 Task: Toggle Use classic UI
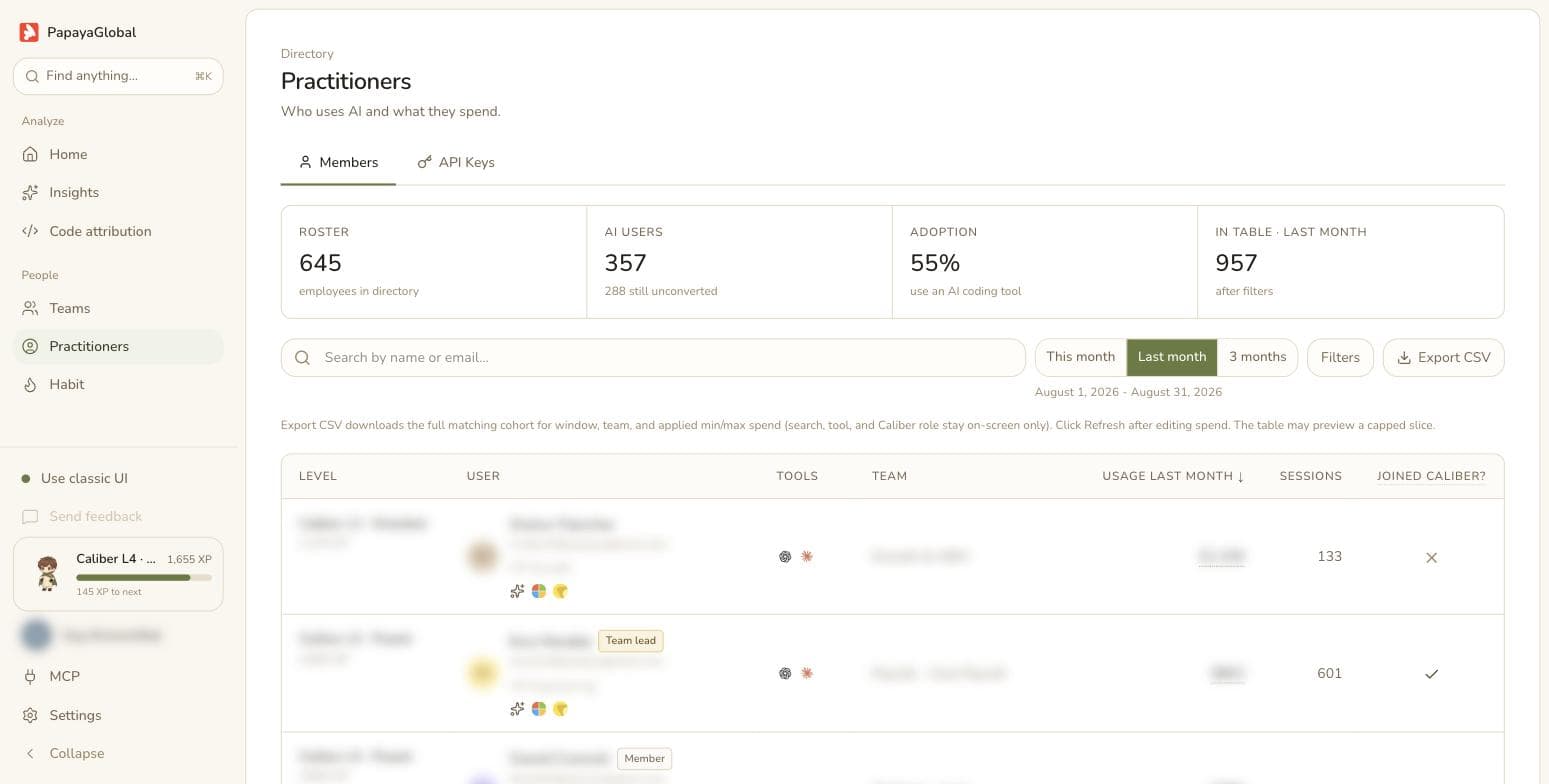coord(118,478)
